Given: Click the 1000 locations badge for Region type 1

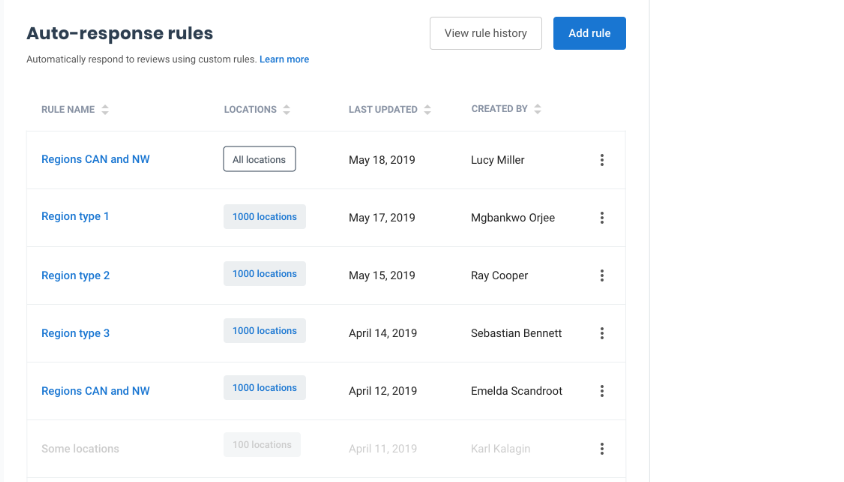Looking at the screenshot, I should click(x=264, y=217).
